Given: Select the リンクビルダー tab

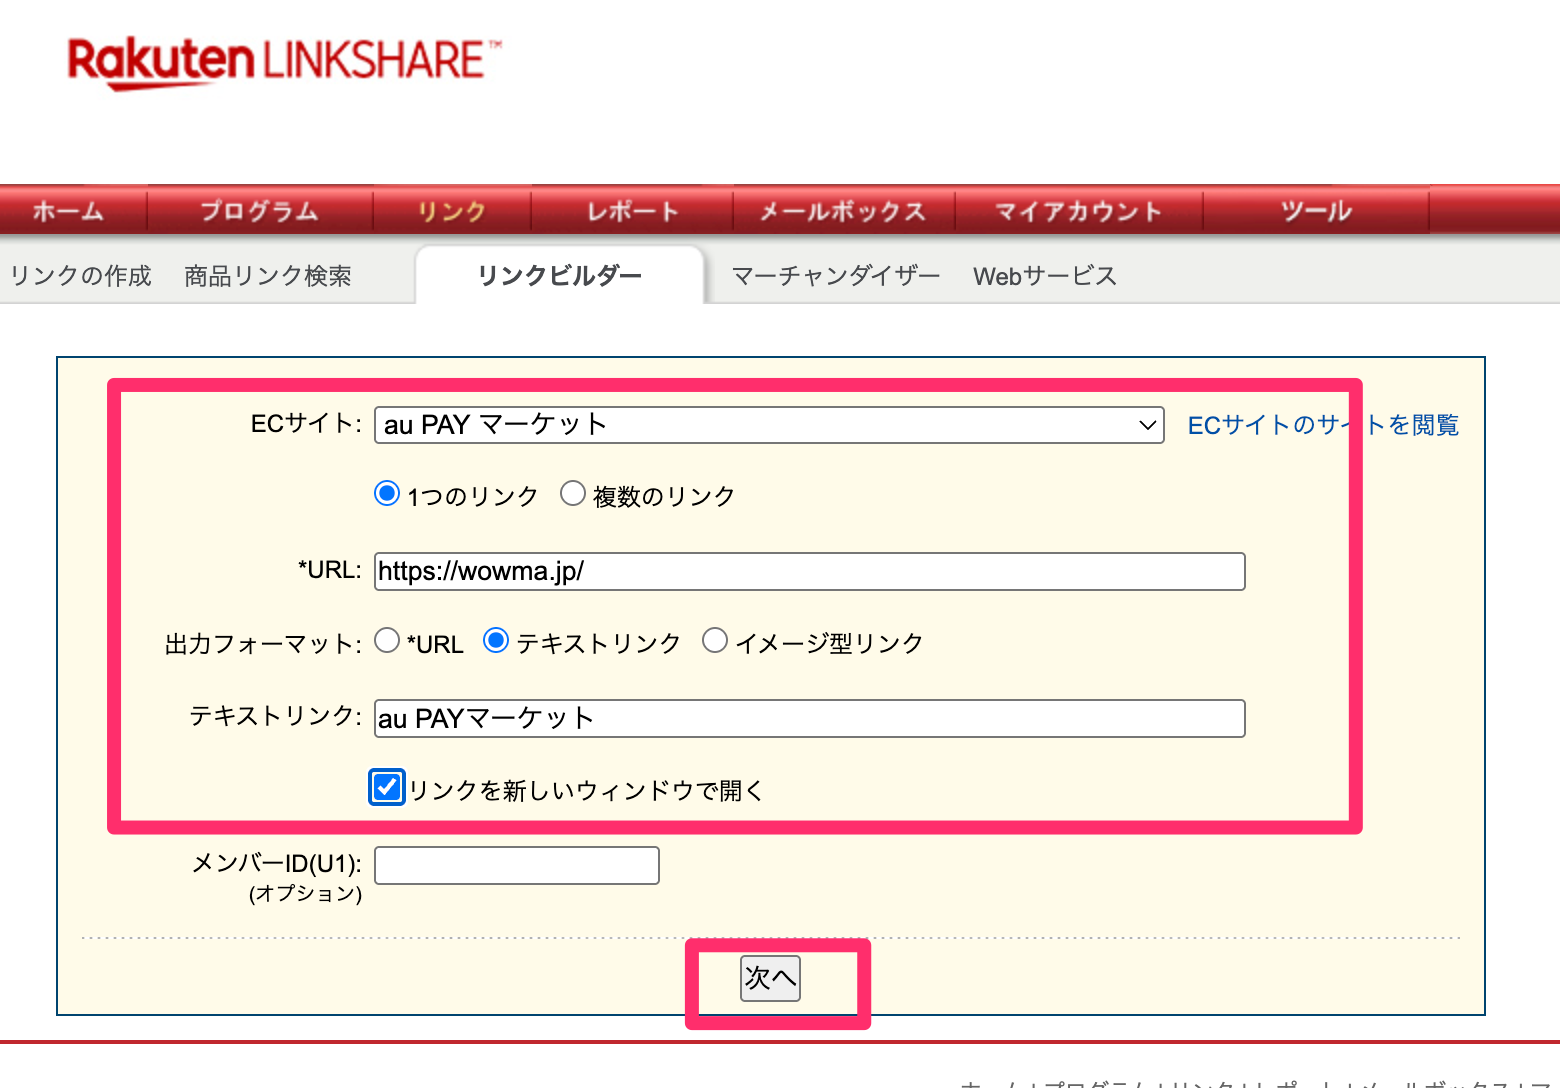Looking at the screenshot, I should [560, 275].
